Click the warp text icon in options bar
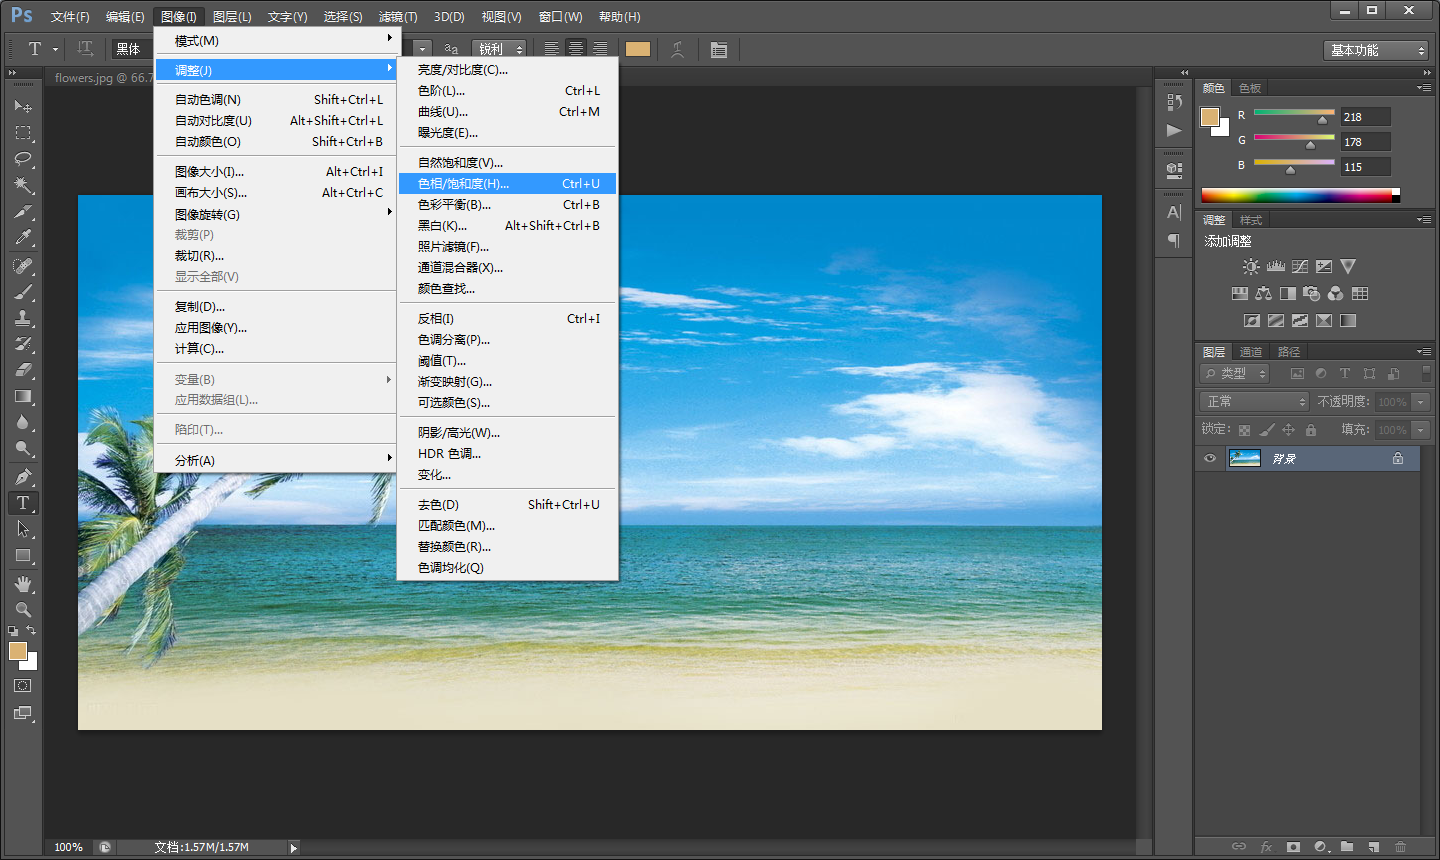Viewport: 1440px width, 860px height. (x=678, y=49)
